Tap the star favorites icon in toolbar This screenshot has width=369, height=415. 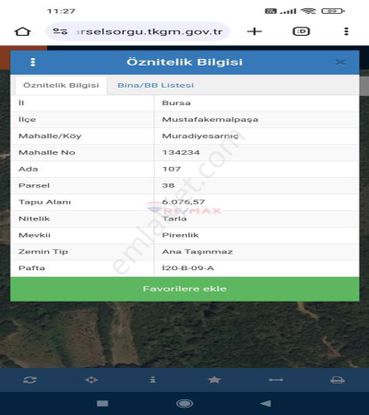(x=214, y=380)
